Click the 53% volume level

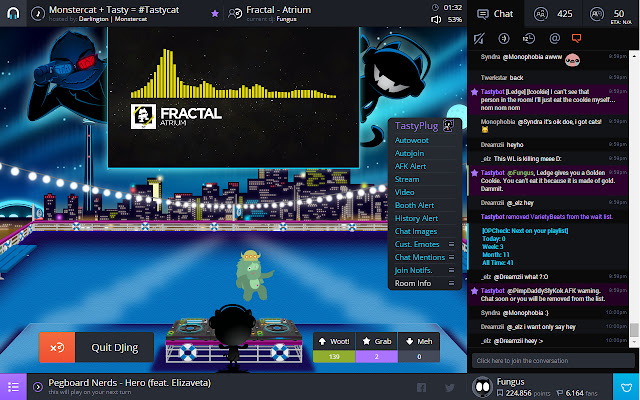pos(454,20)
